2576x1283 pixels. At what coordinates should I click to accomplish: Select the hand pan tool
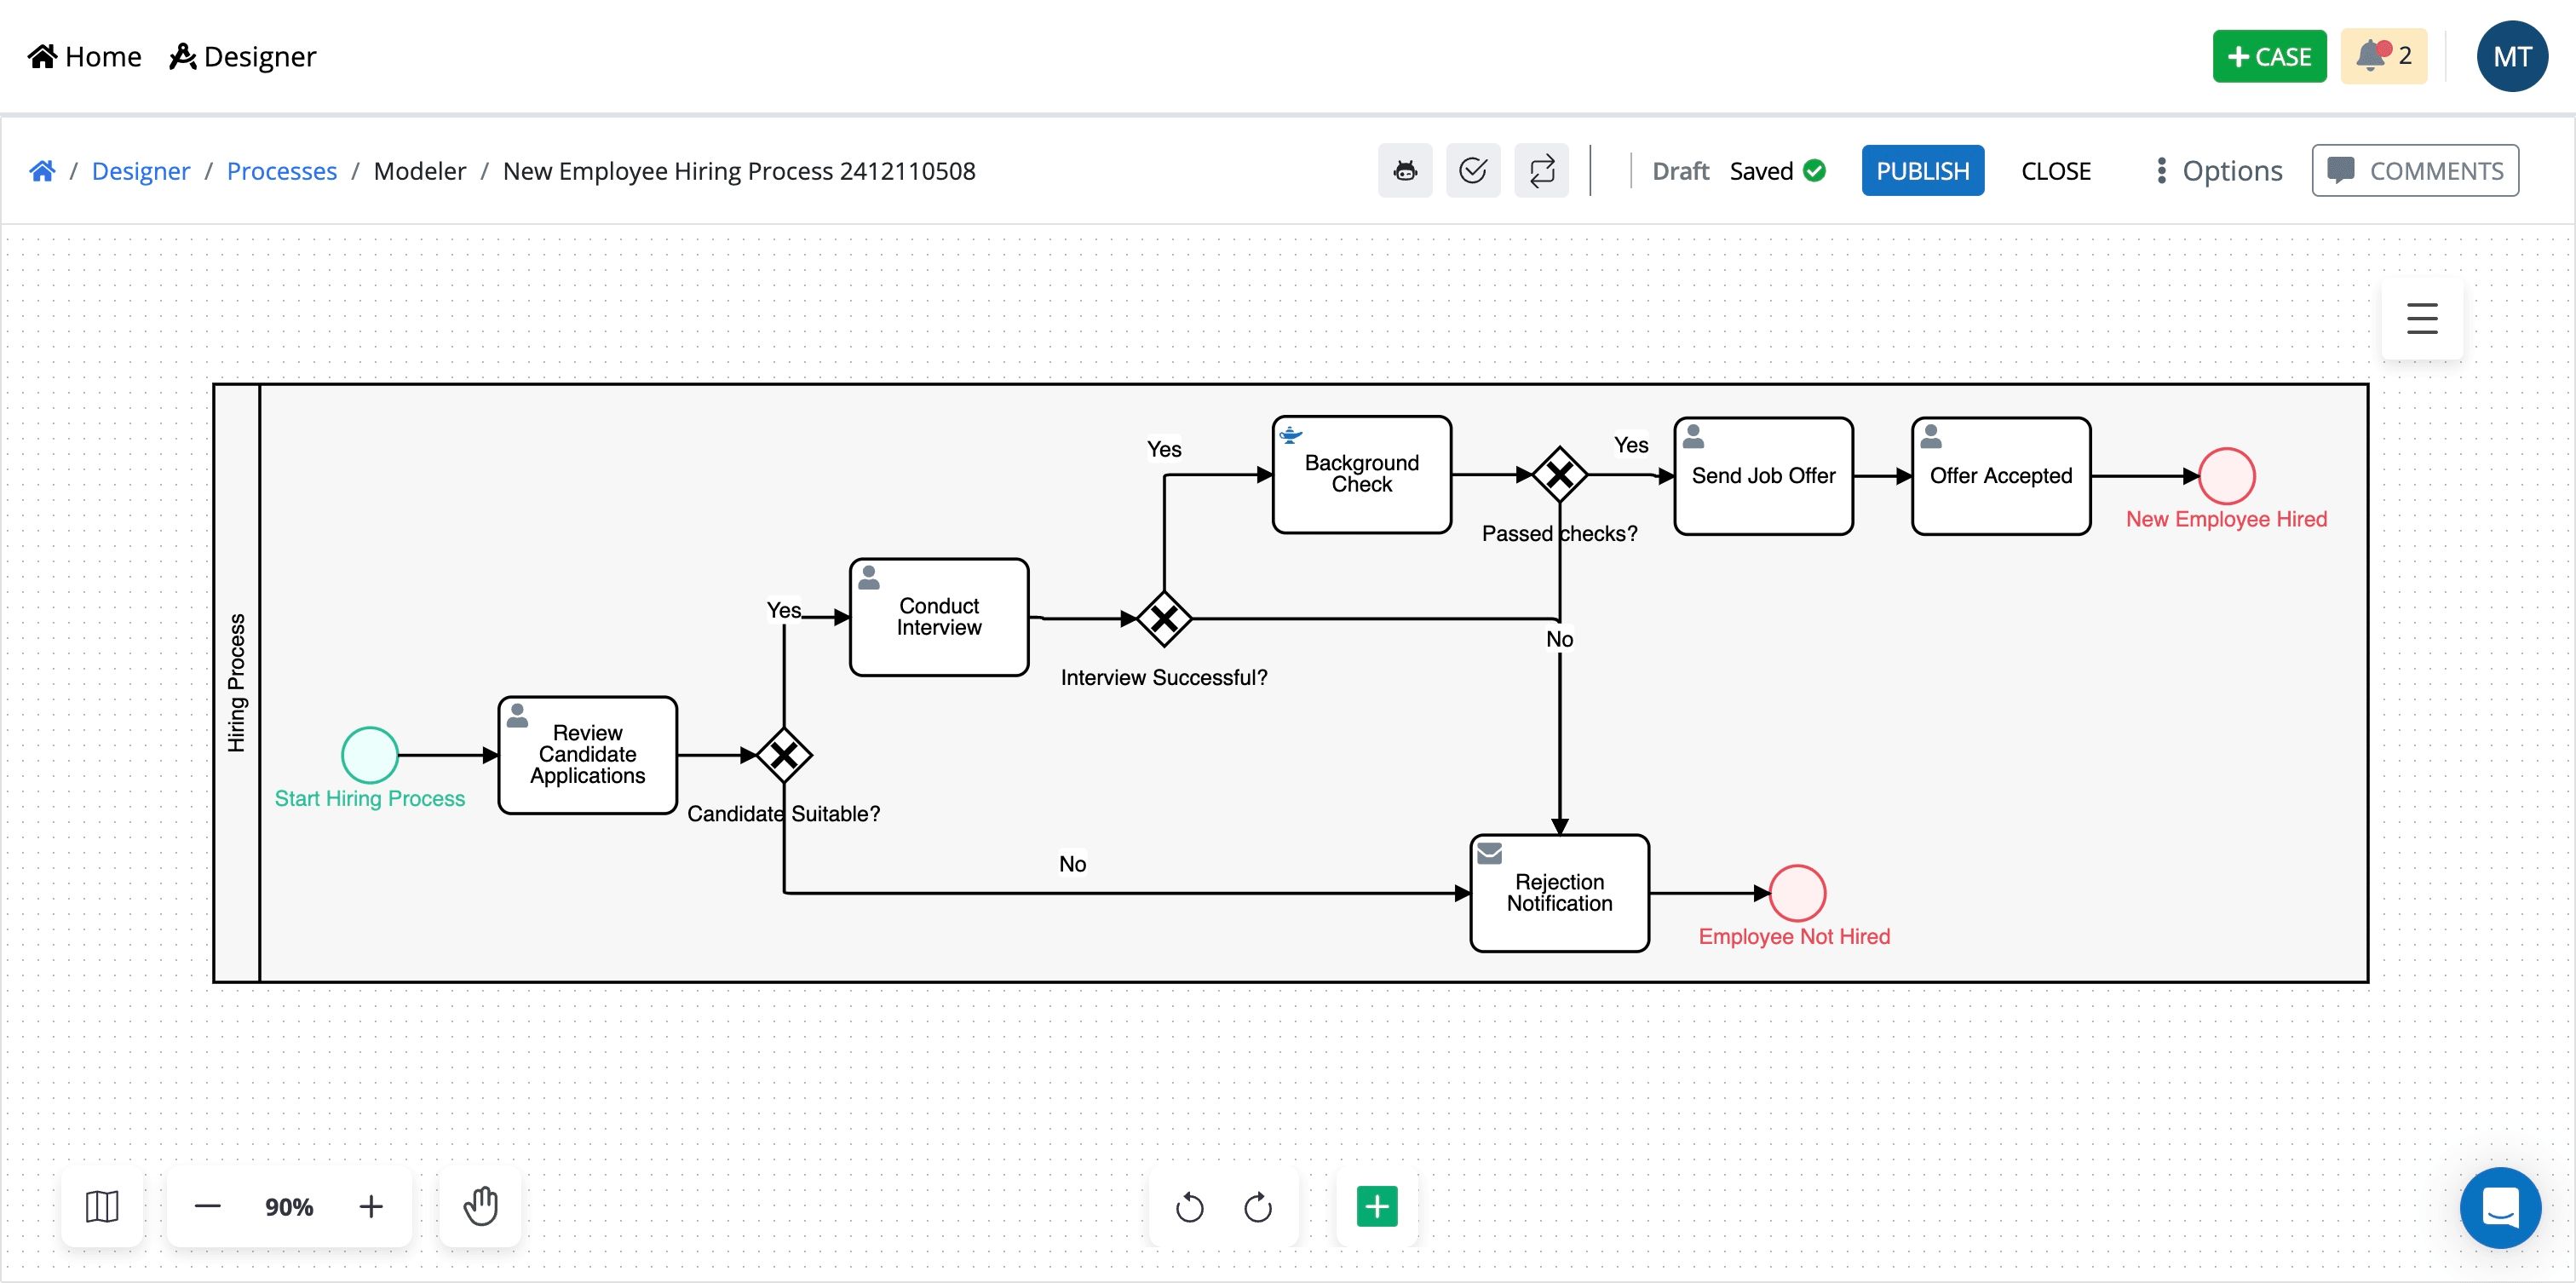tap(481, 1206)
